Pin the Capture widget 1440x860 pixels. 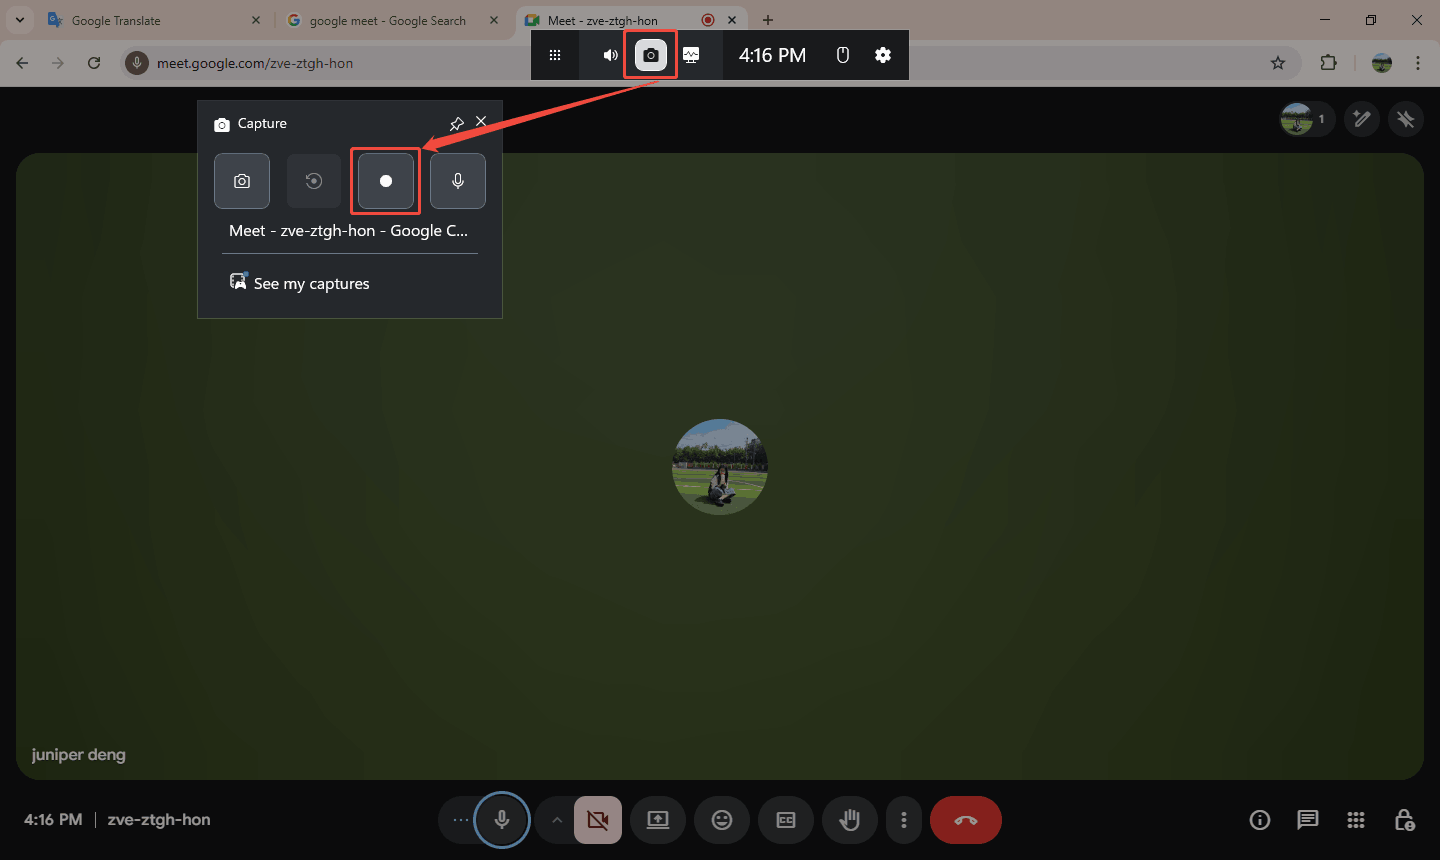coord(456,123)
